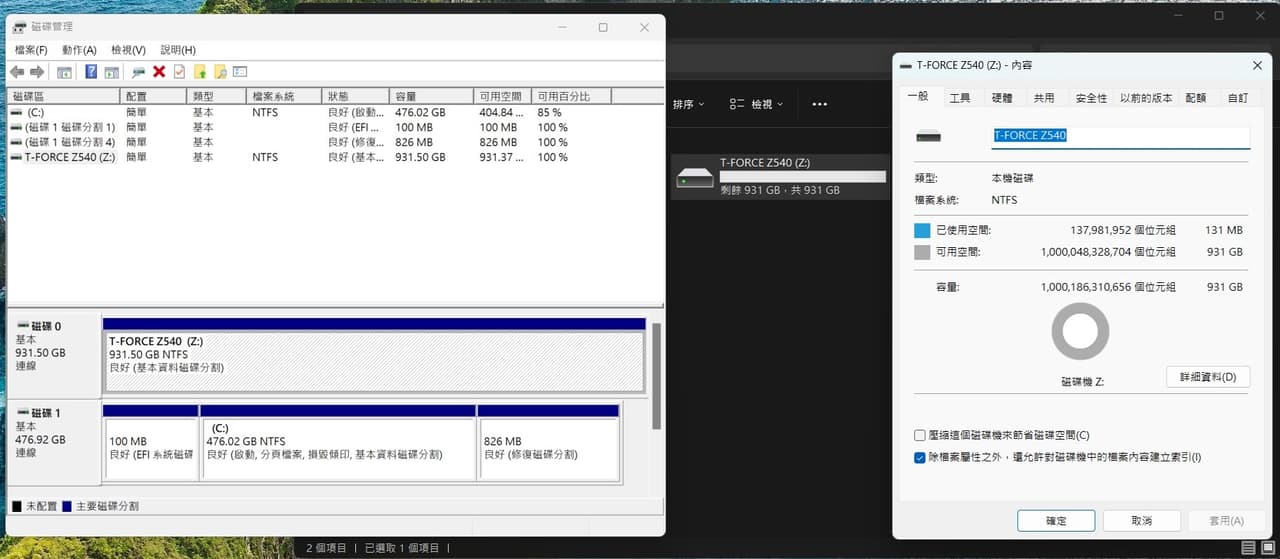The width and height of the screenshot is (1280, 559).
Task: Click the 85 % free percentage cell
Action: 551,113
